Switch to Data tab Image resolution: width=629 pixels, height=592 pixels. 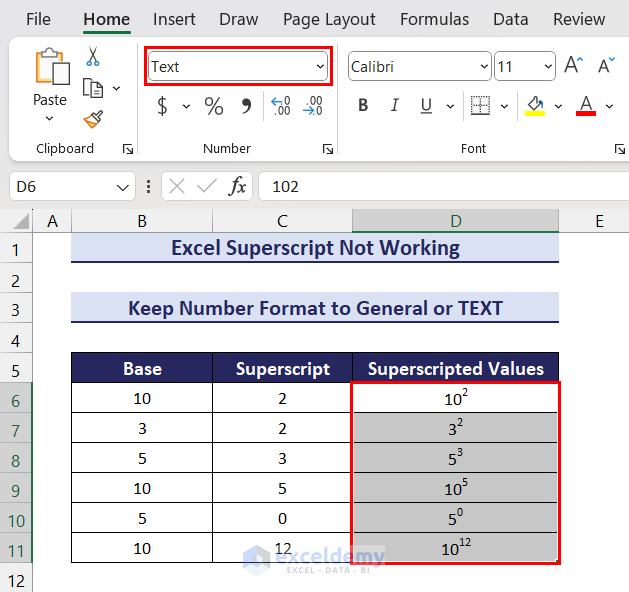click(x=511, y=19)
